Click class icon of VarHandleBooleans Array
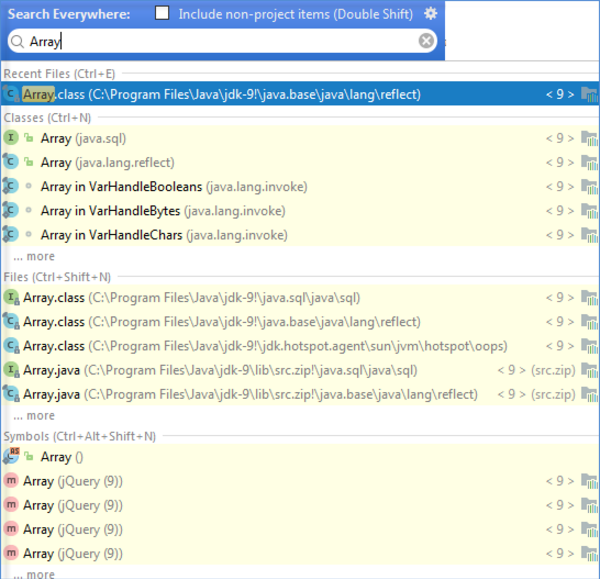Screen dimensions: 601x579 [10, 186]
